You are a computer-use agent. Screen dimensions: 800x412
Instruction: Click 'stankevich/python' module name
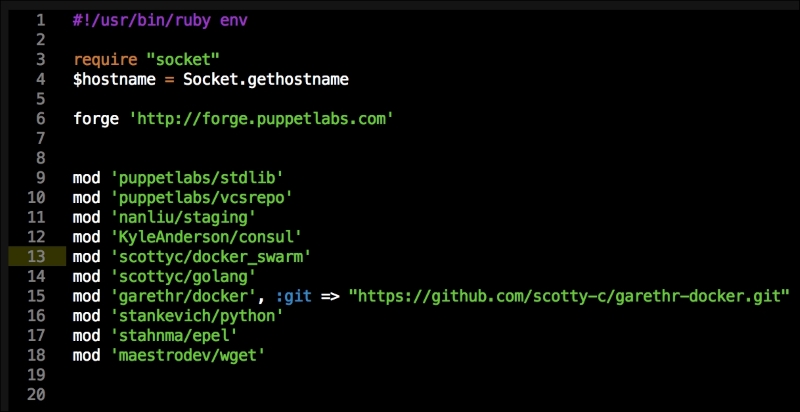click(197, 315)
